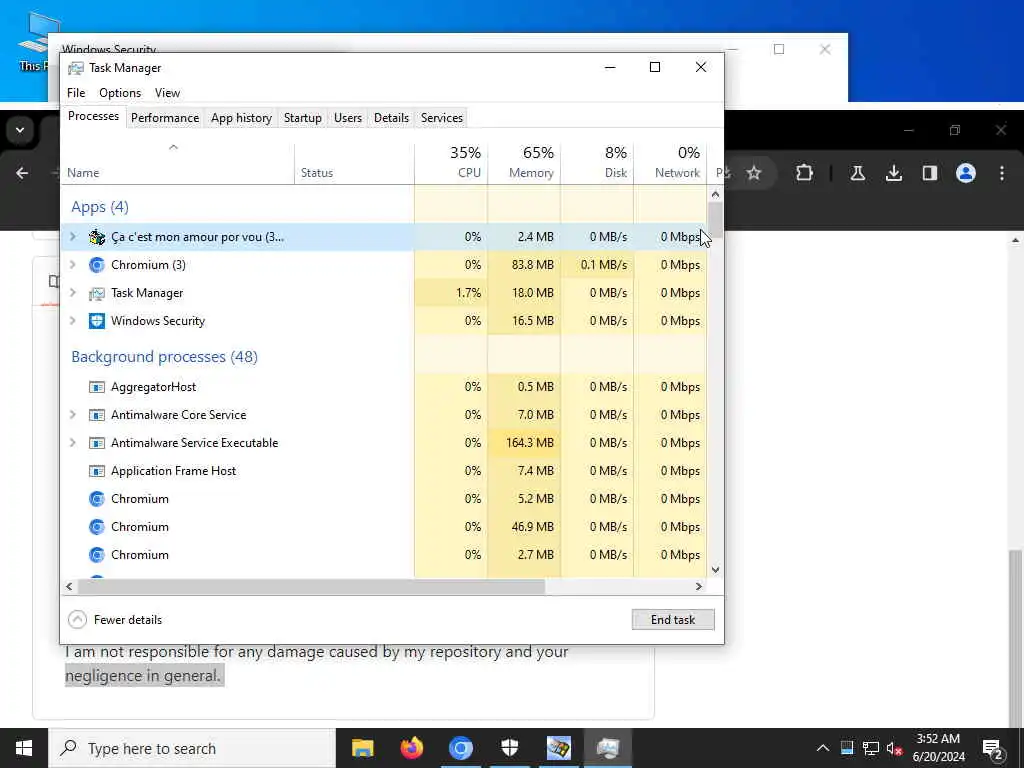This screenshot has height=768, width=1024.
Task: Click the horizontal scrollbar left arrow
Action: pyautogui.click(x=69, y=586)
